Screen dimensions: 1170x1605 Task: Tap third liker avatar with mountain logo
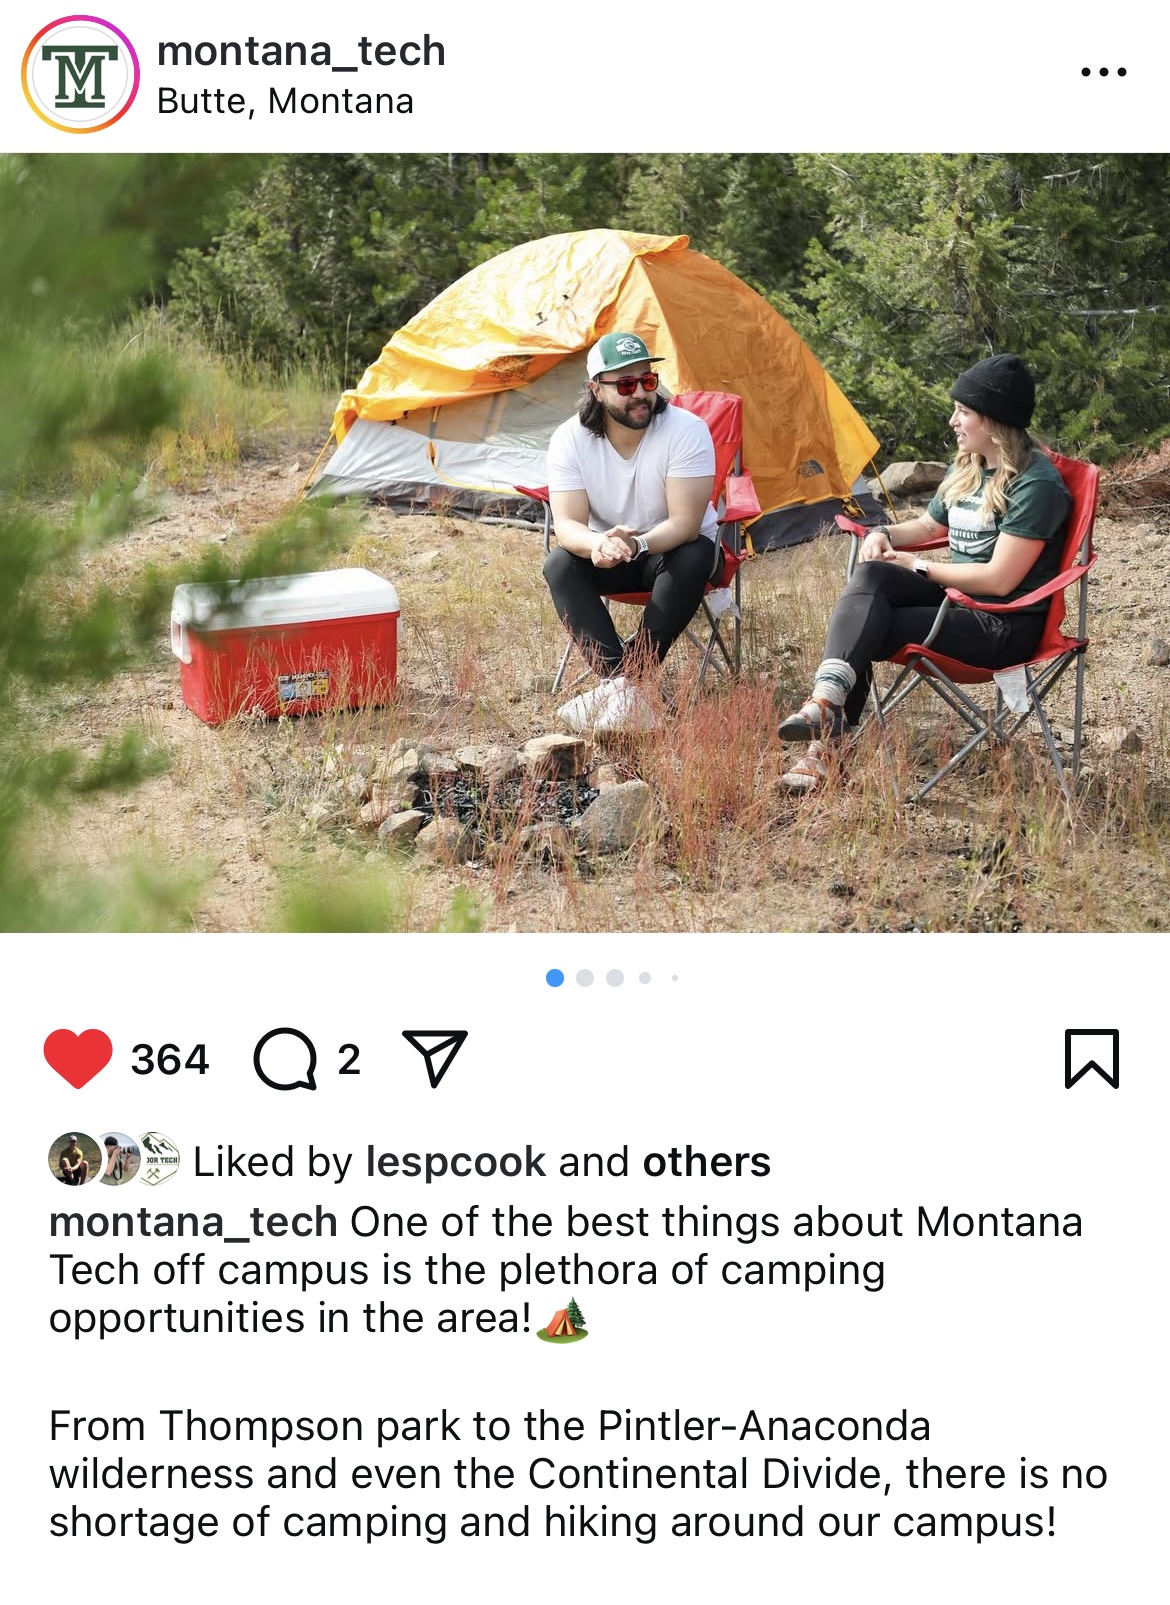coord(158,1159)
